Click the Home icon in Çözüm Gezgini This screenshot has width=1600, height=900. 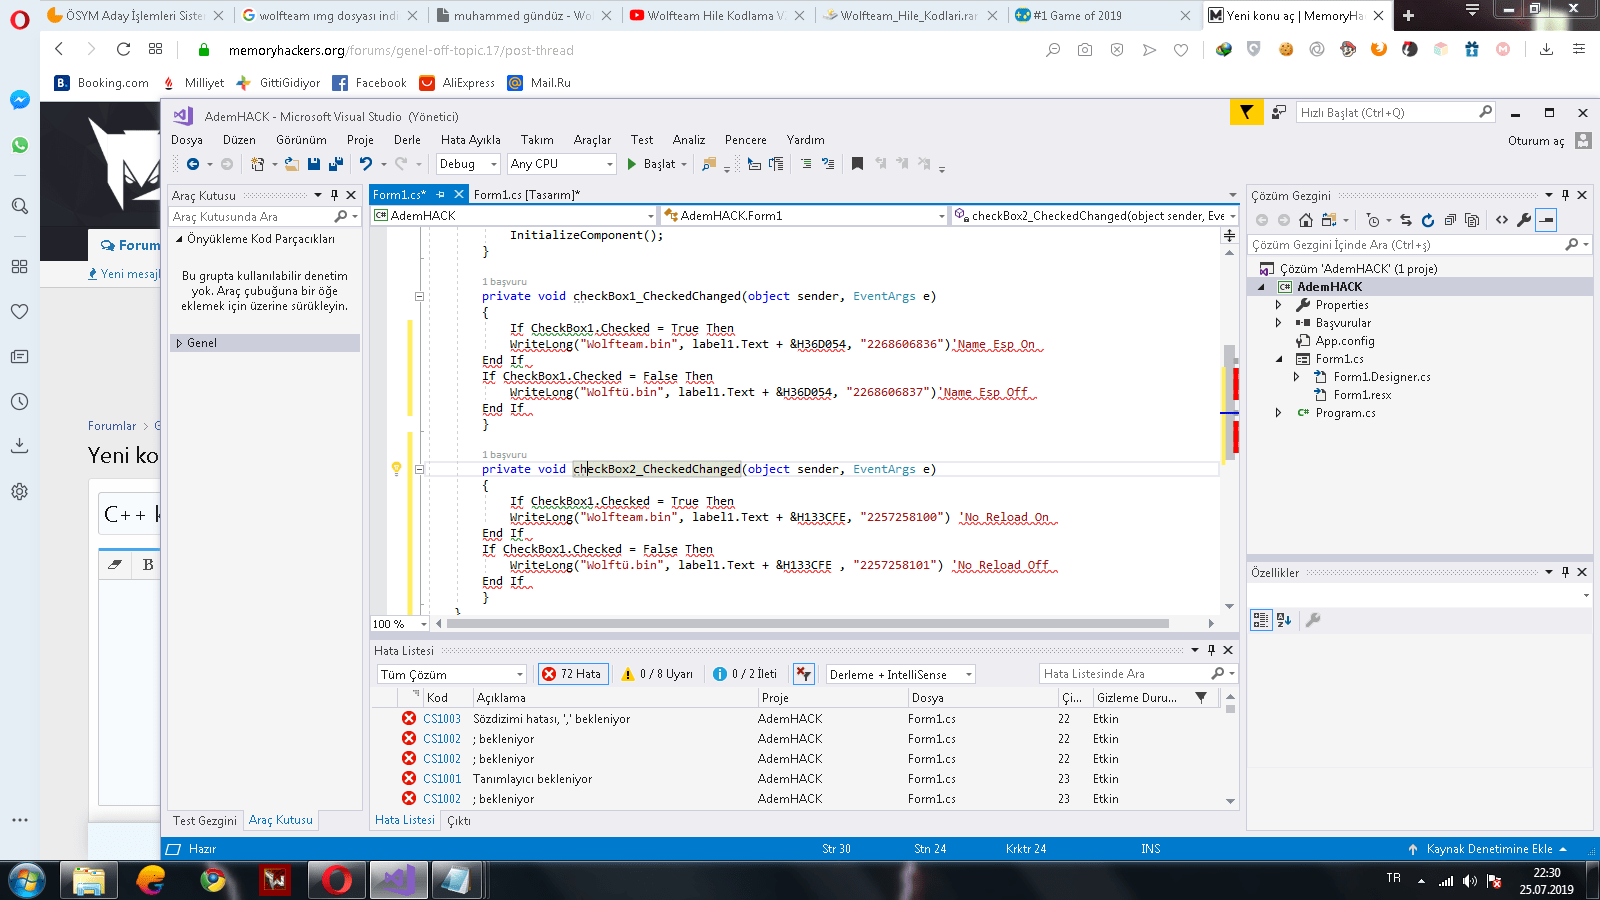point(1306,220)
